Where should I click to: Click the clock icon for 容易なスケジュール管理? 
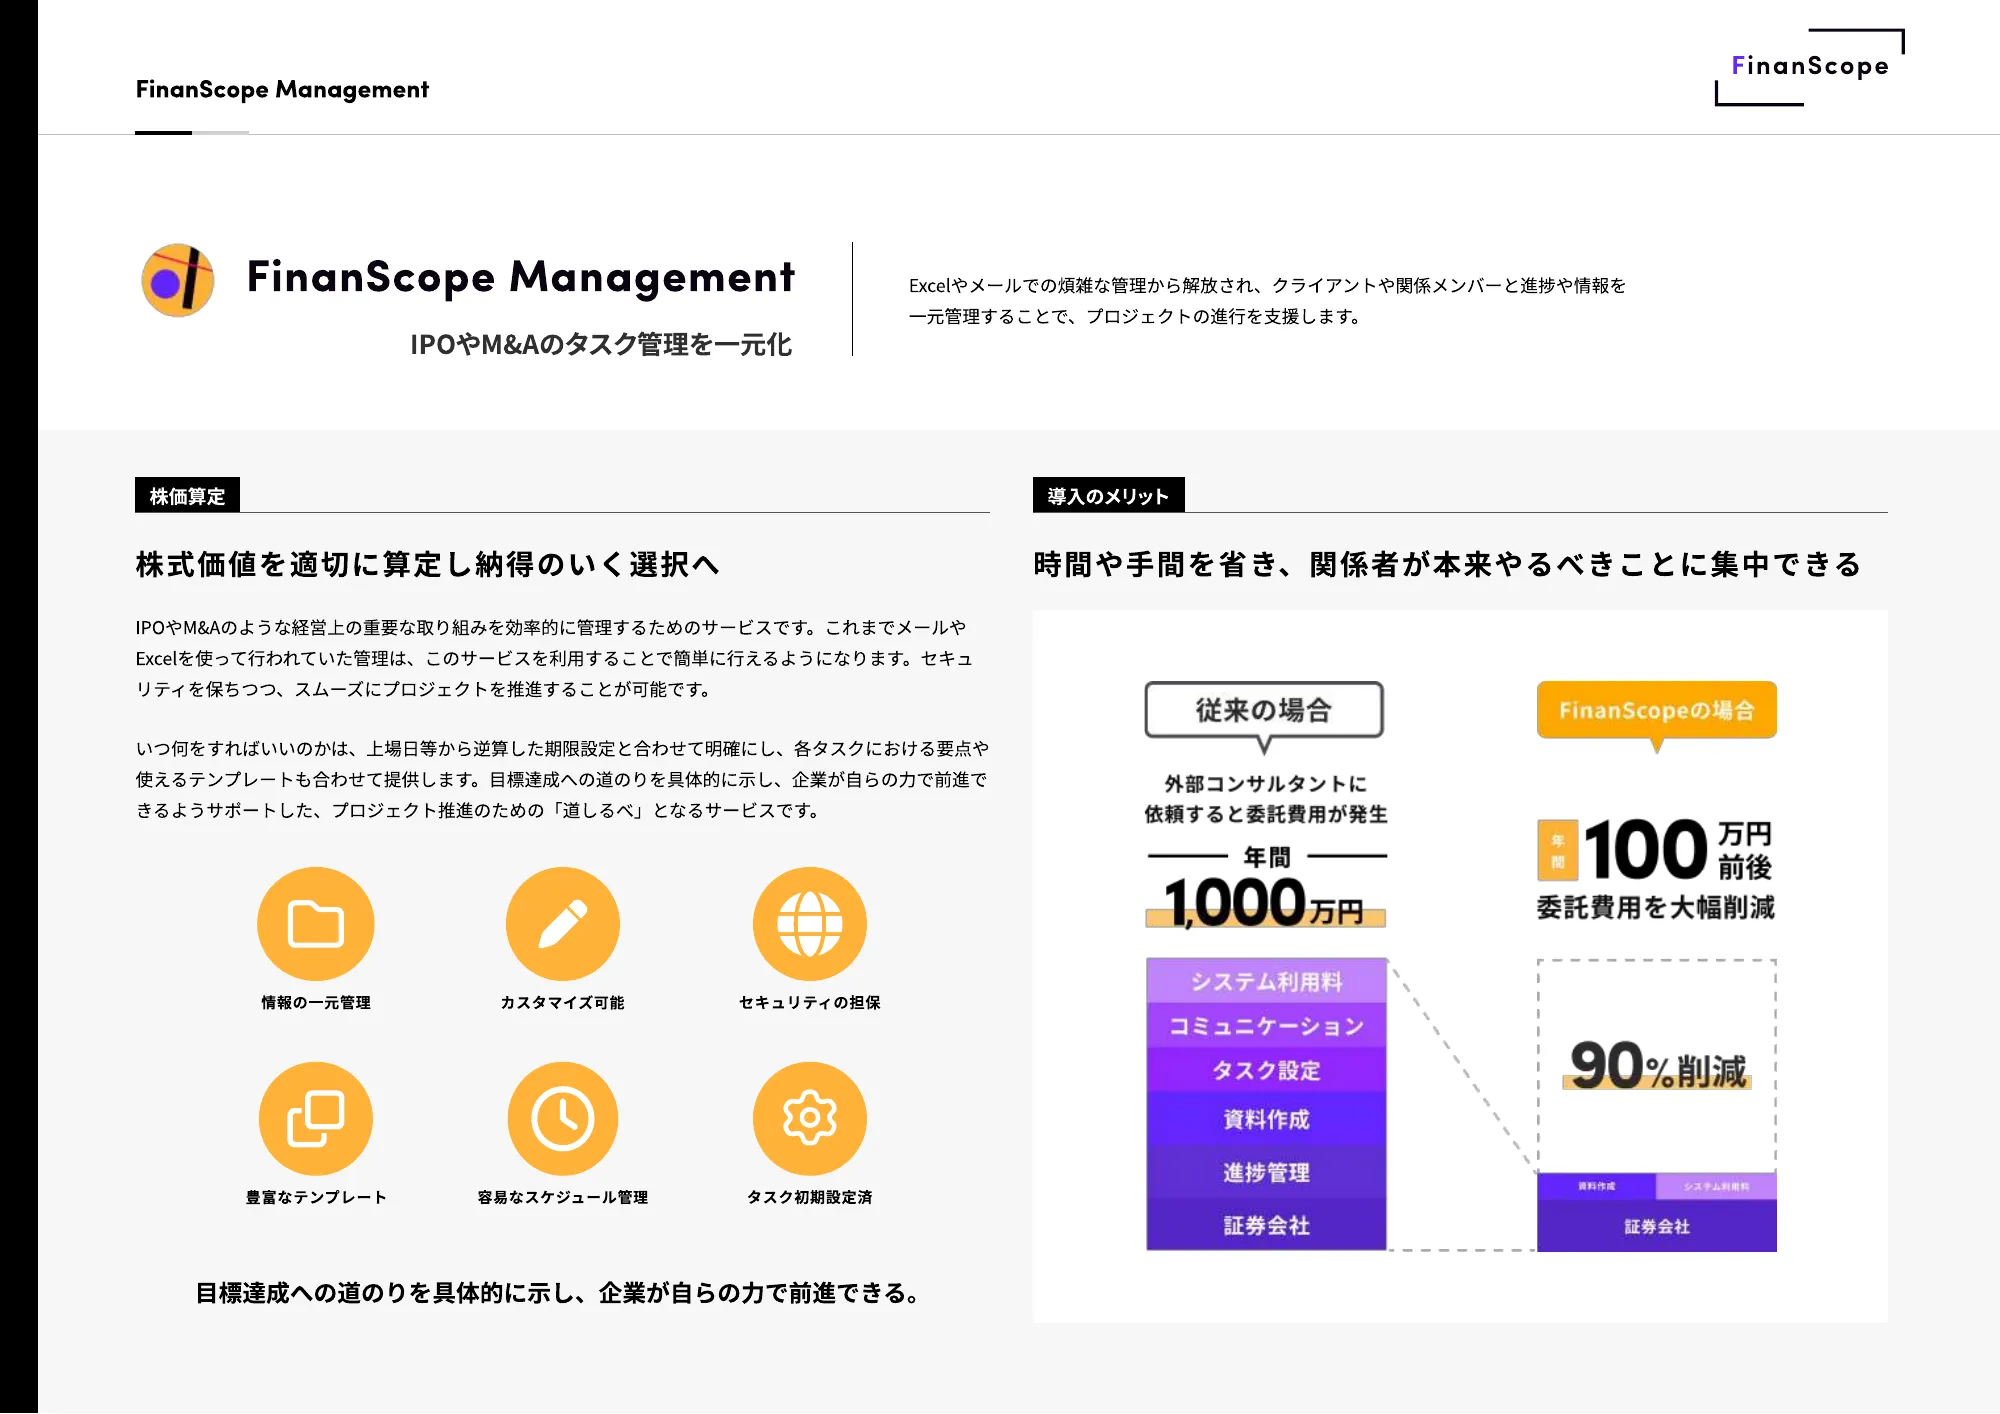tap(563, 1118)
